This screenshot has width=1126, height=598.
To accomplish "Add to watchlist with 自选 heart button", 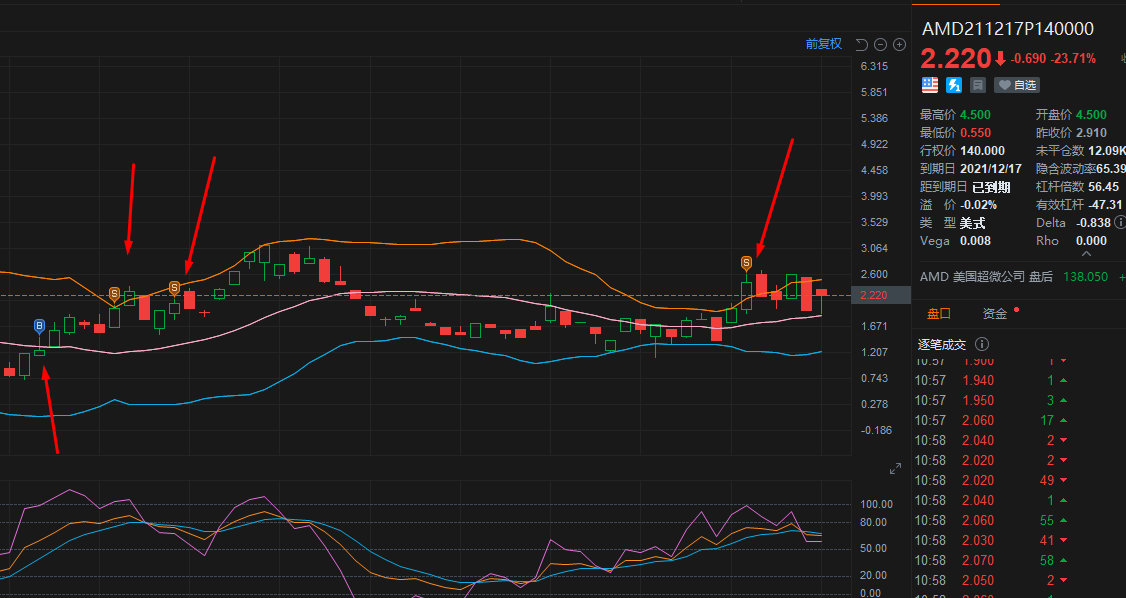I will pos(1017,85).
